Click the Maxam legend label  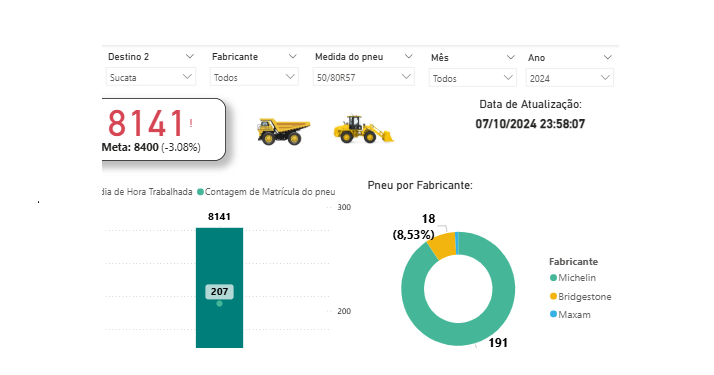pyautogui.click(x=574, y=314)
